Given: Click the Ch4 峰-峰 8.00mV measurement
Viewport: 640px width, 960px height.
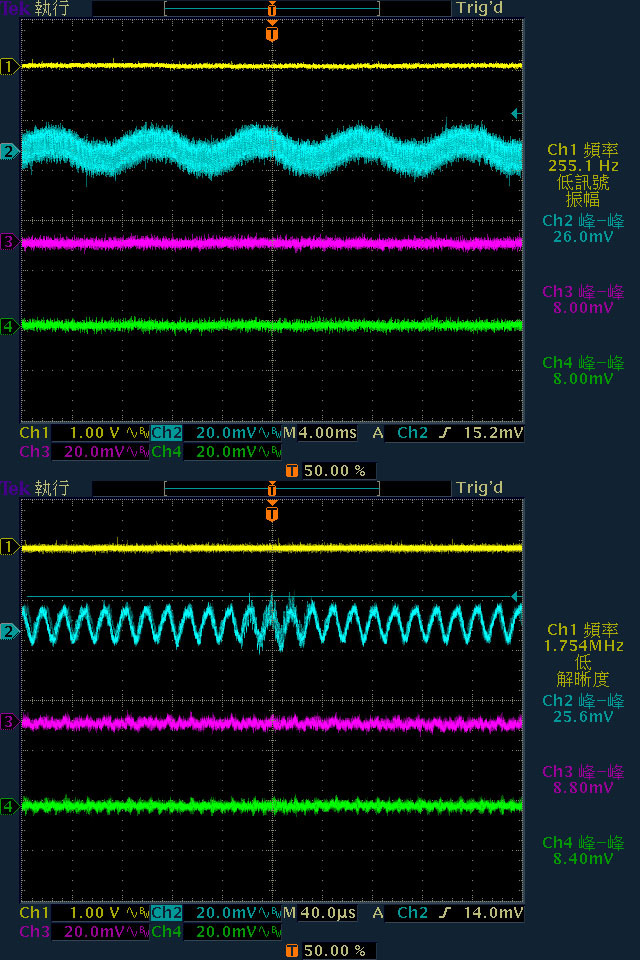Looking at the screenshot, I should coord(583,370).
